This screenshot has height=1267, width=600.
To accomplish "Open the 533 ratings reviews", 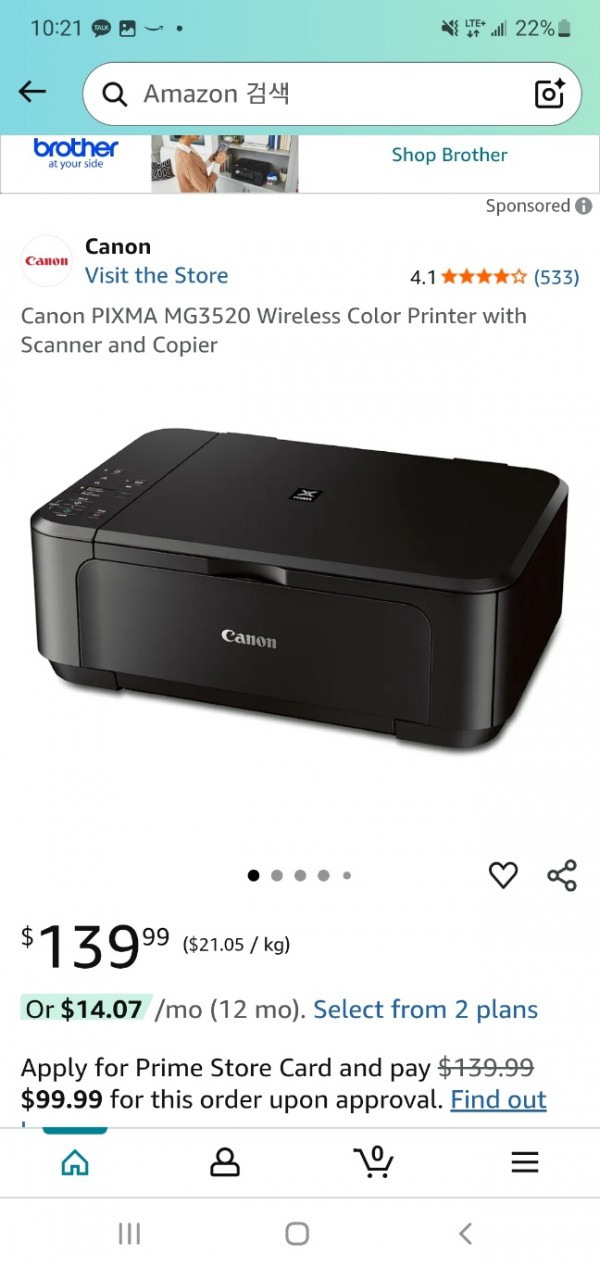I will pos(556,277).
